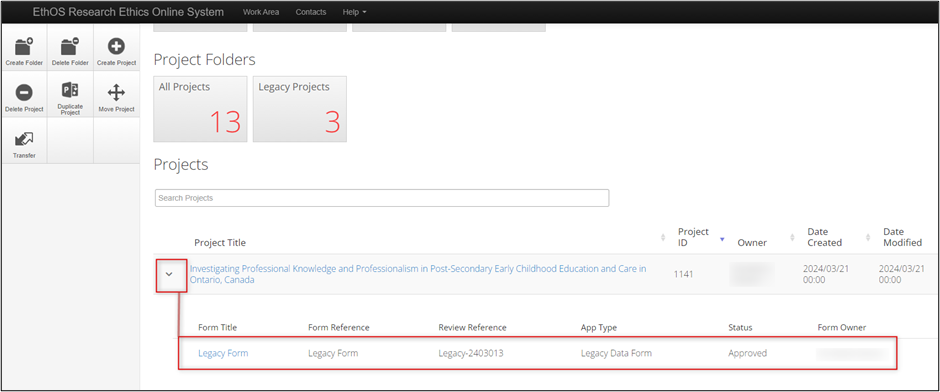
Task: Click the Review Reference column header
Action: pyautogui.click(x=472, y=327)
